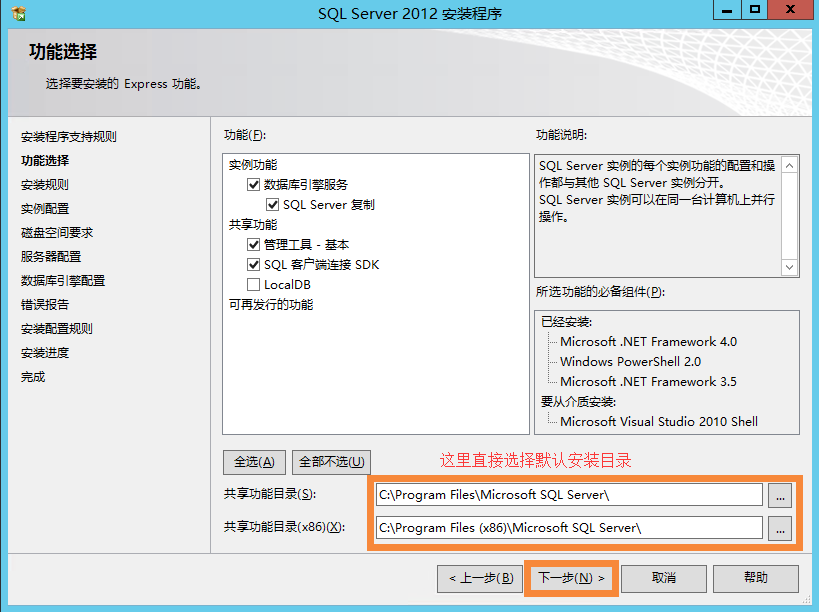Toggle SQL 客户端连接 SDK checkbox
This screenshot has width=819, height=612.
tap(253, 264)
